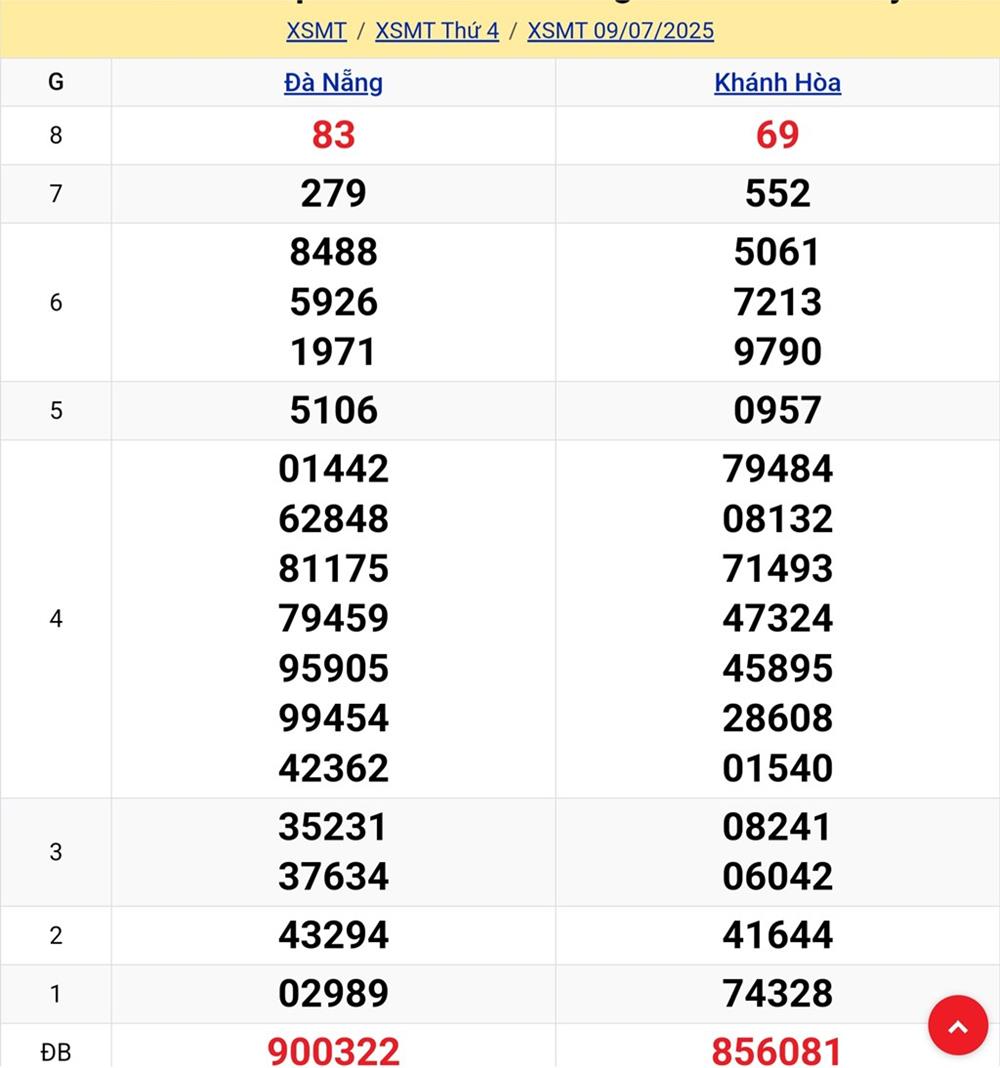Click the G column header cell
Viewport: 1000px width, 1068px height.
(x=56, y=83)
